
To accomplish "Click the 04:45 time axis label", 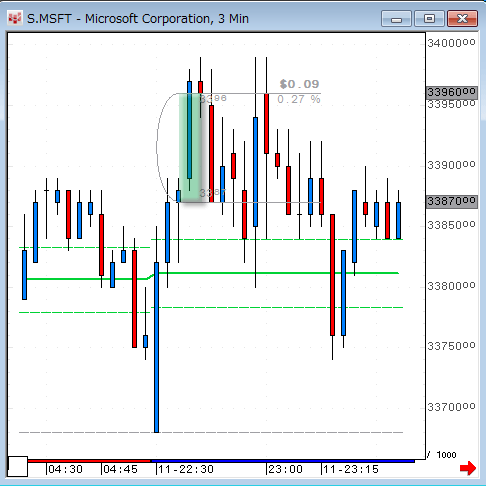I will (120, 469).
